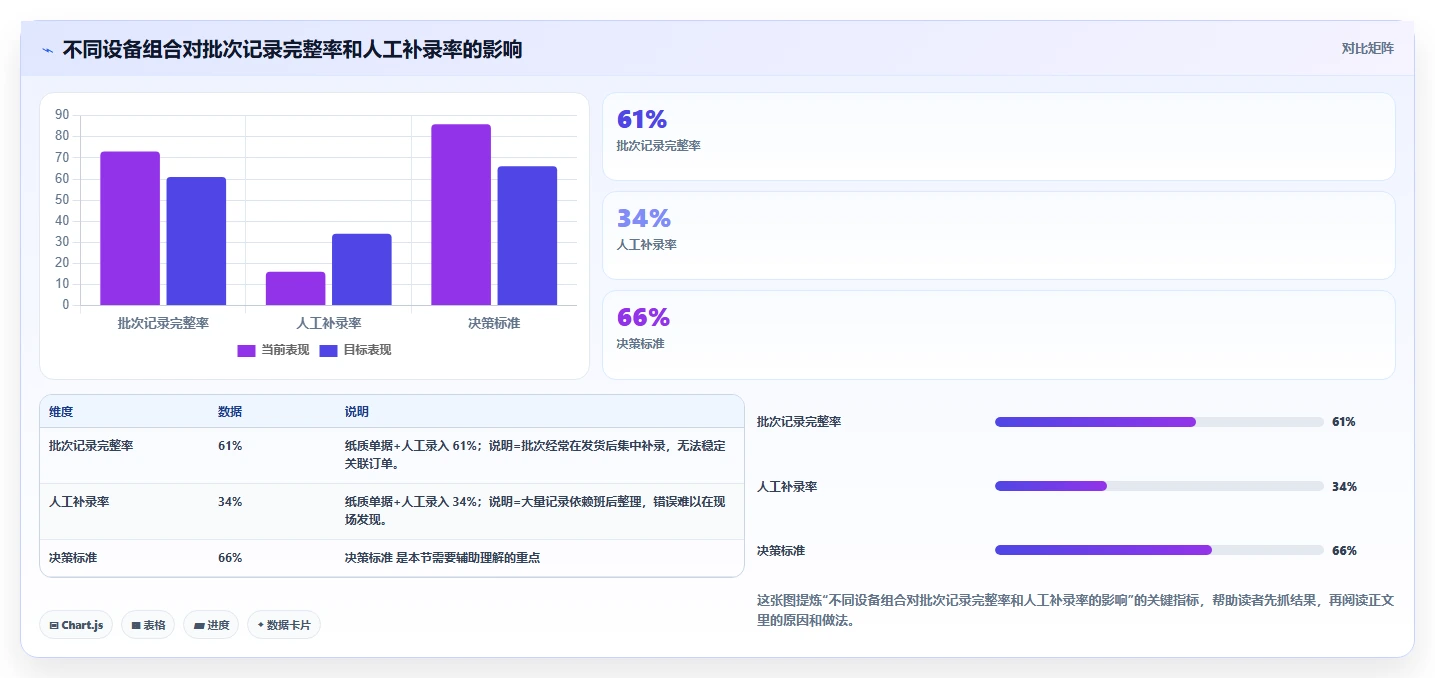Click the 数据卡片 tag chip
The image size is (1435, 678).
tap(284, 625)
